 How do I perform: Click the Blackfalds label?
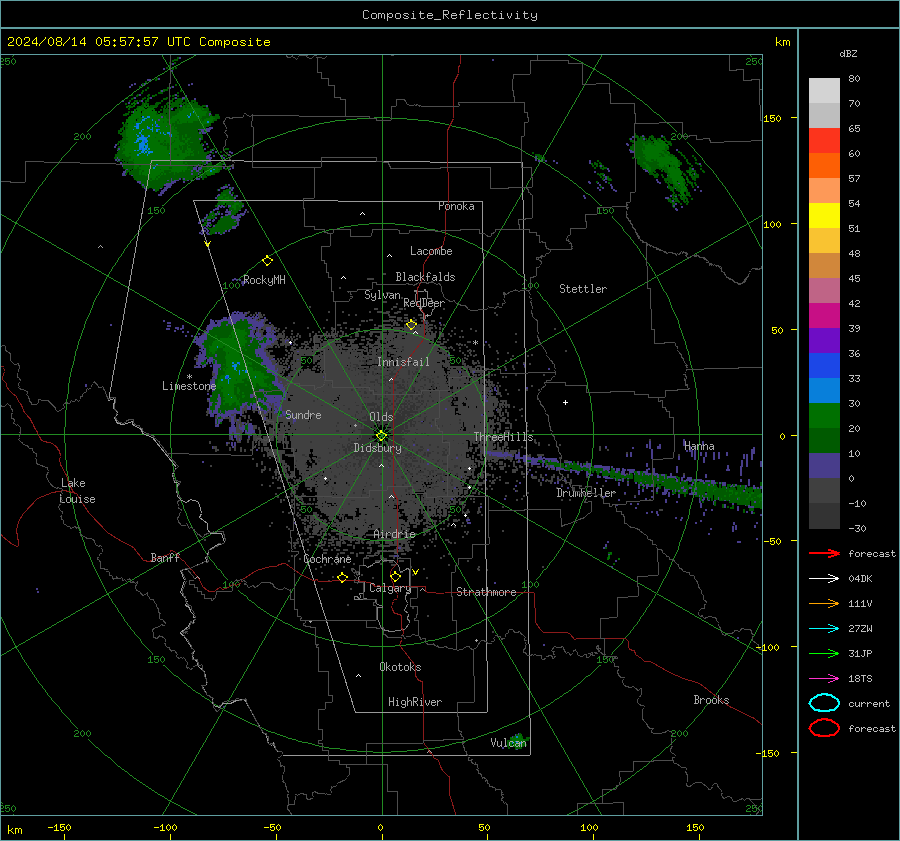(425, 277)
